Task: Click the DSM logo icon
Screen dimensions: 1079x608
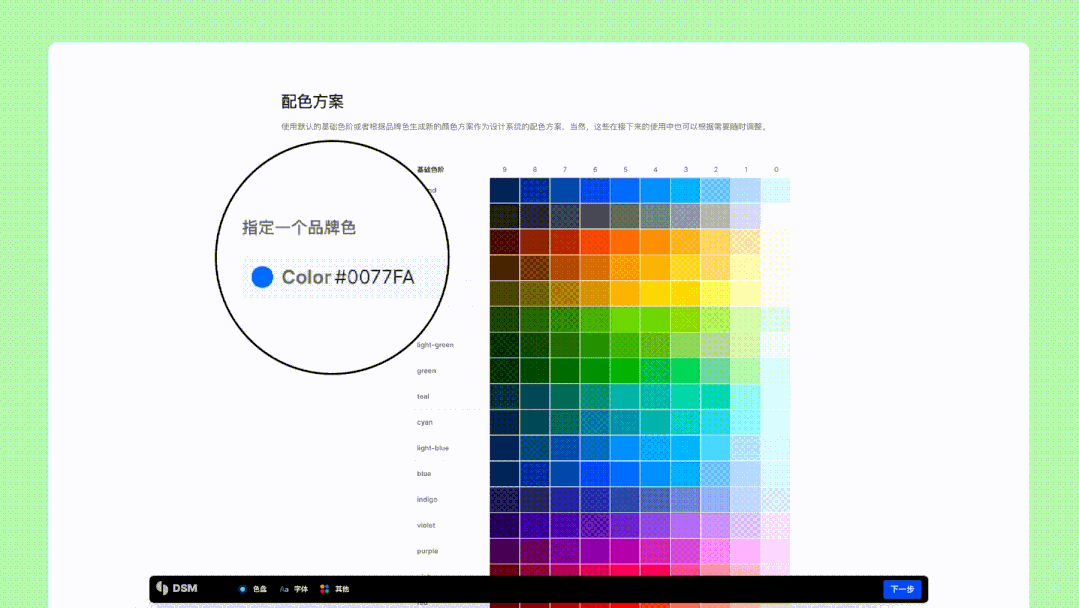Action: (162, 588)
